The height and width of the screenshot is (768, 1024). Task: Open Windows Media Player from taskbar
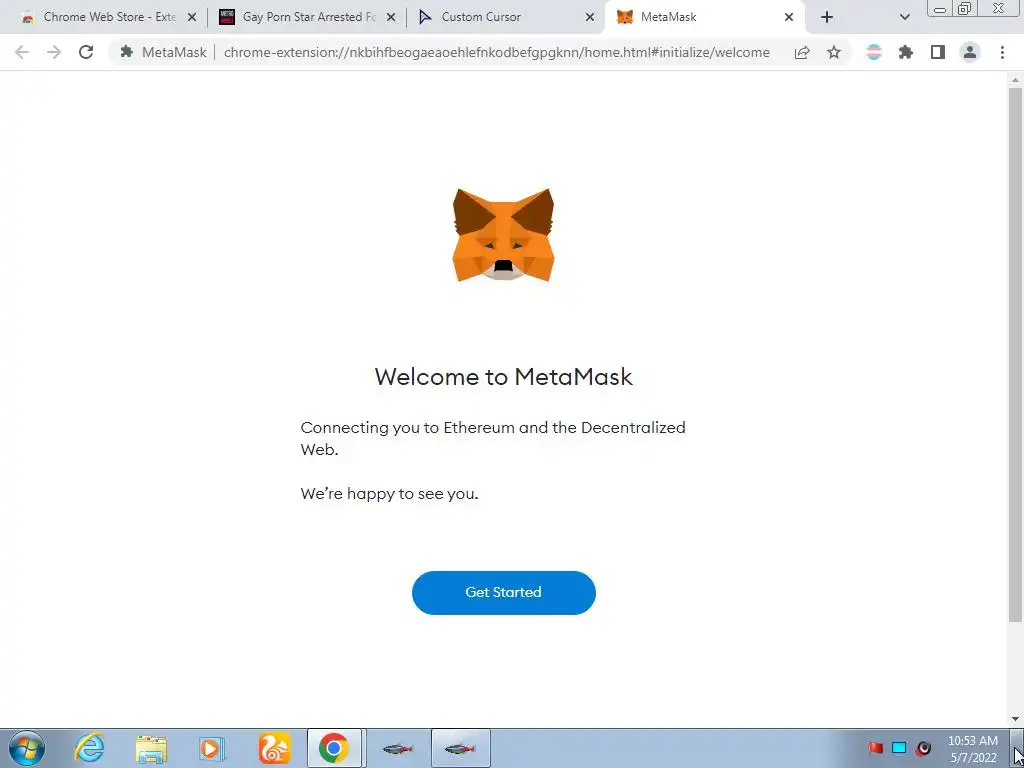tap(212, 748)
